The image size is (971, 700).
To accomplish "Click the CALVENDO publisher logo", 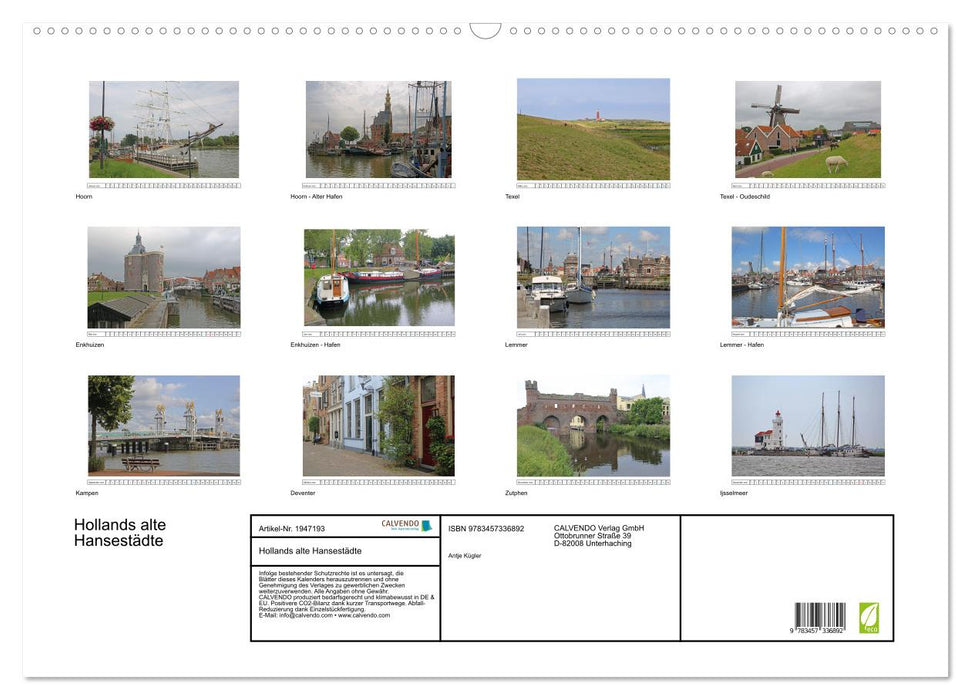I will tap(398, 525).
